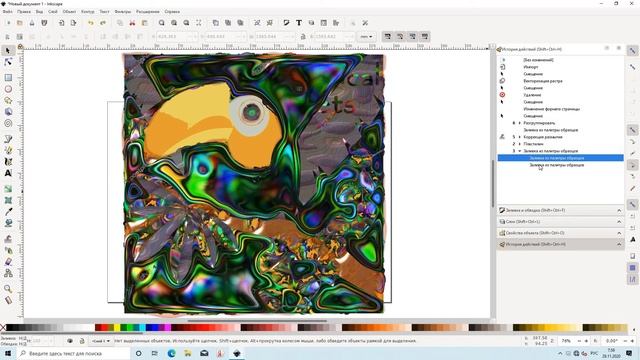Viewport: 640px width, 360px height.
Task: Toggle current layer lock icon
Action: point(82,340)
